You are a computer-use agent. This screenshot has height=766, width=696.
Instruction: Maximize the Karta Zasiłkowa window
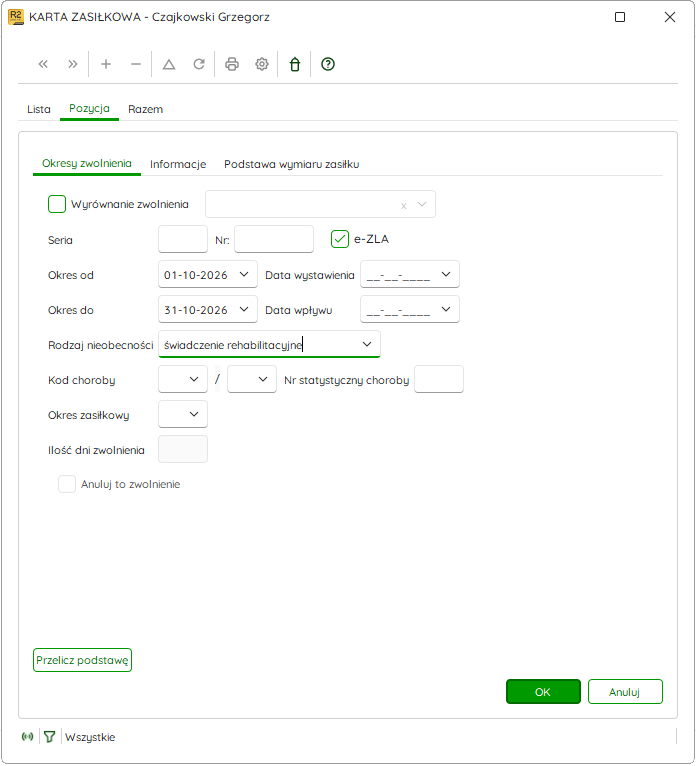620,17
